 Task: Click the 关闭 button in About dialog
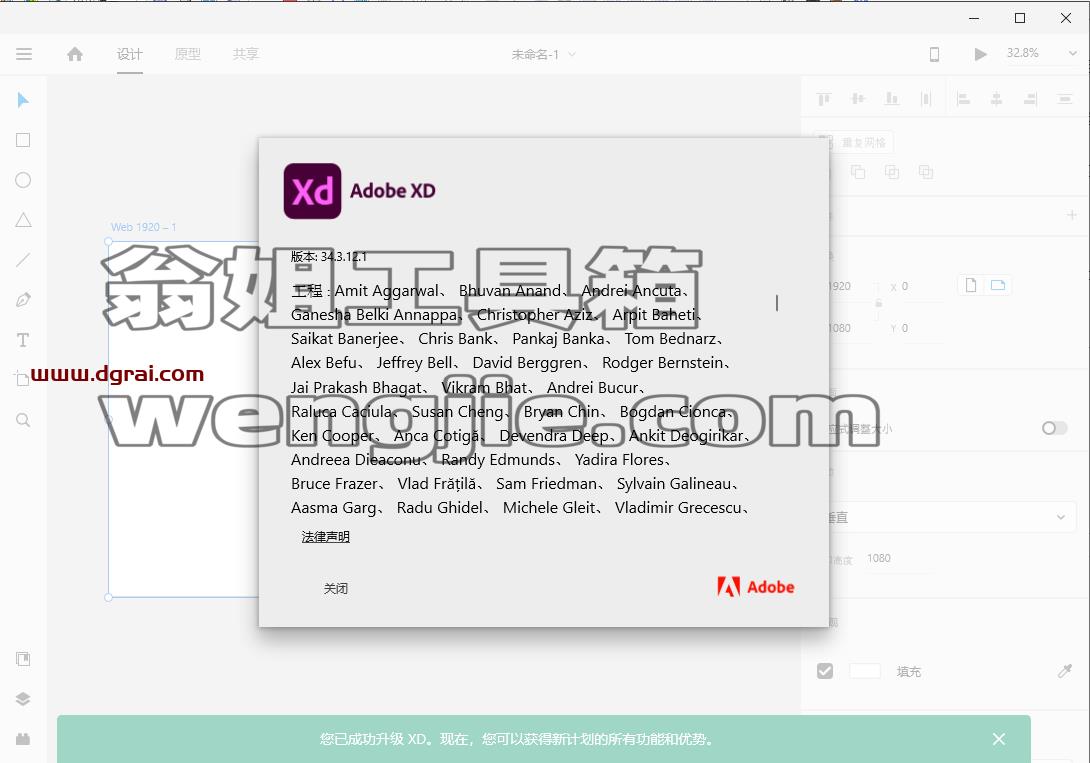coord(336,589)
